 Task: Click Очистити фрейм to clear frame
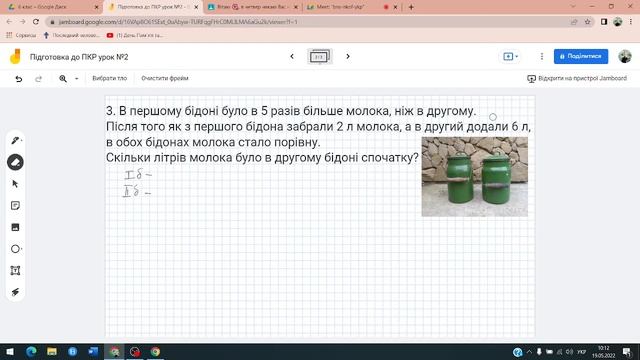165,78
